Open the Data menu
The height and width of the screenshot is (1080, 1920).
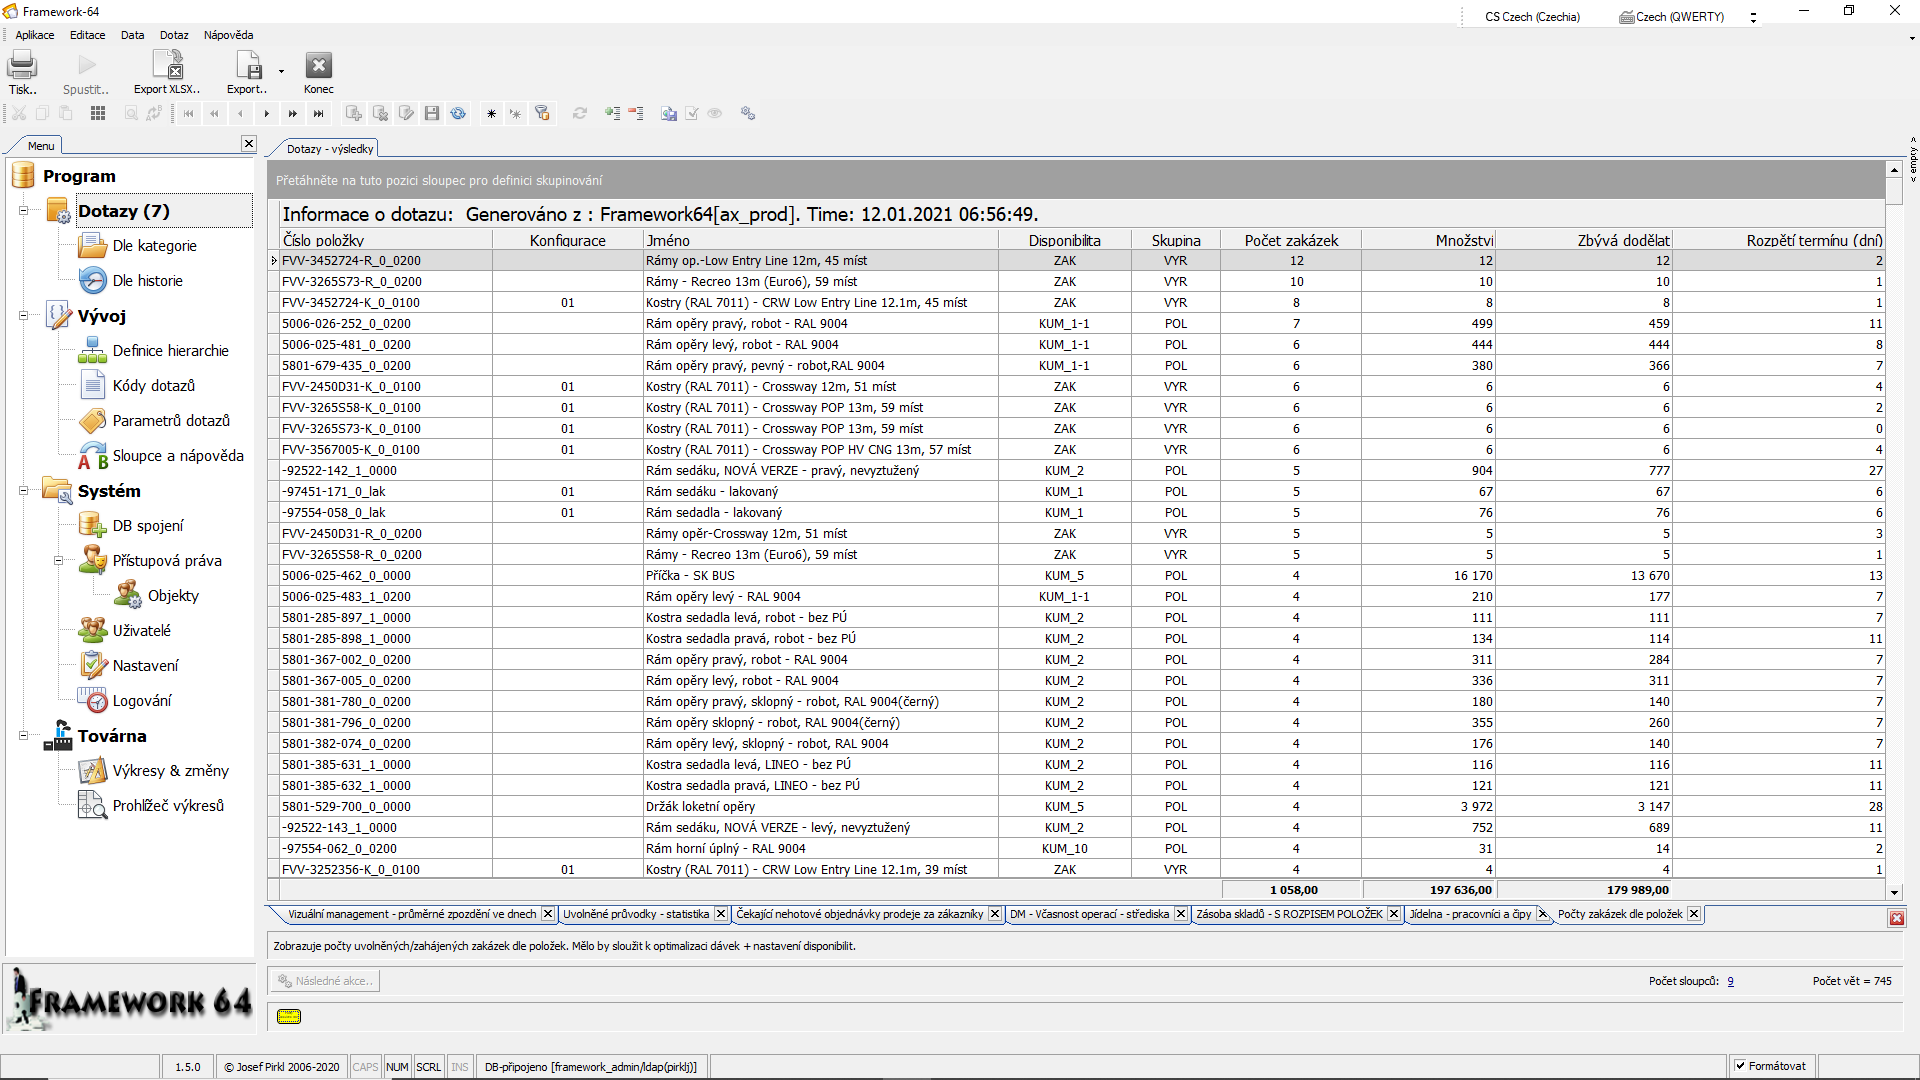[133, 35]
